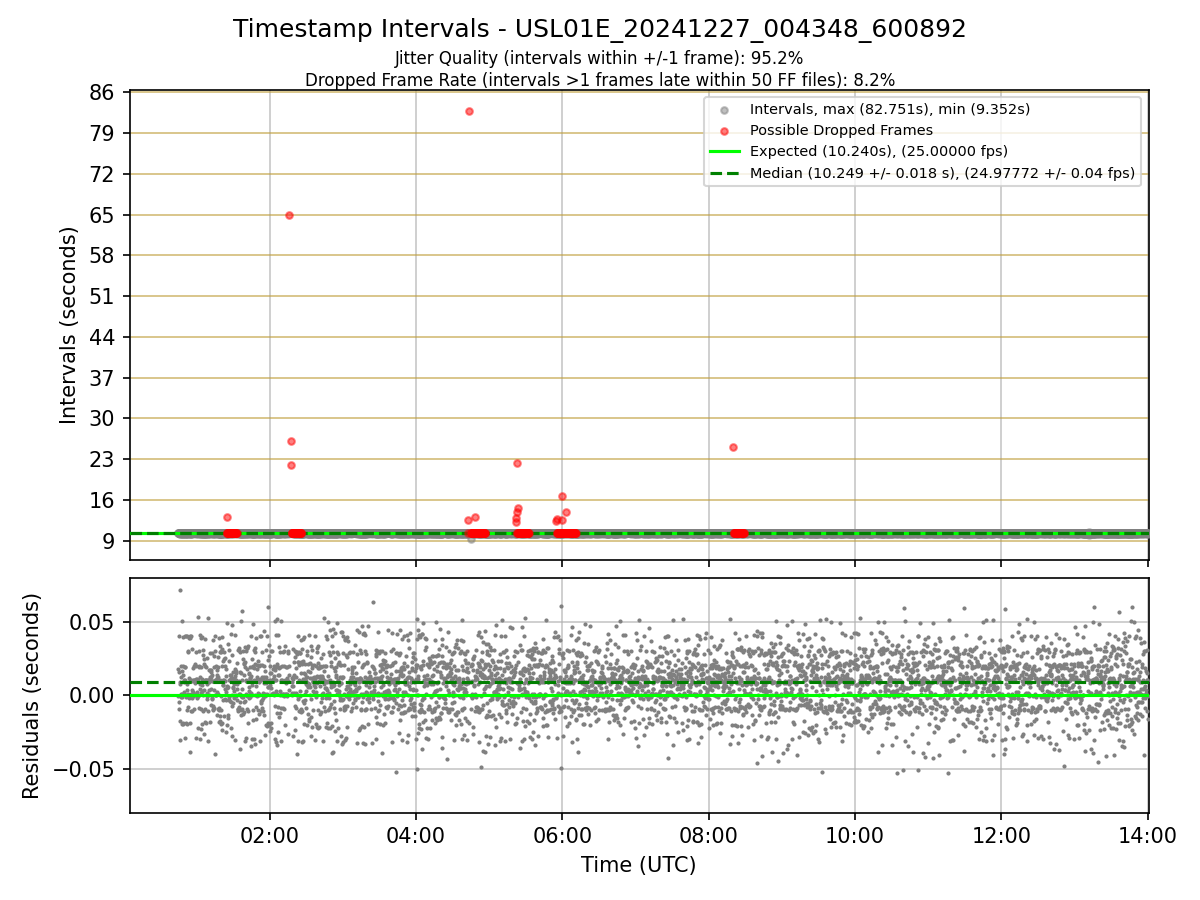Click the x-axis tick label "02:00"
1200x900 pixels.
click(x=270, y=834)
